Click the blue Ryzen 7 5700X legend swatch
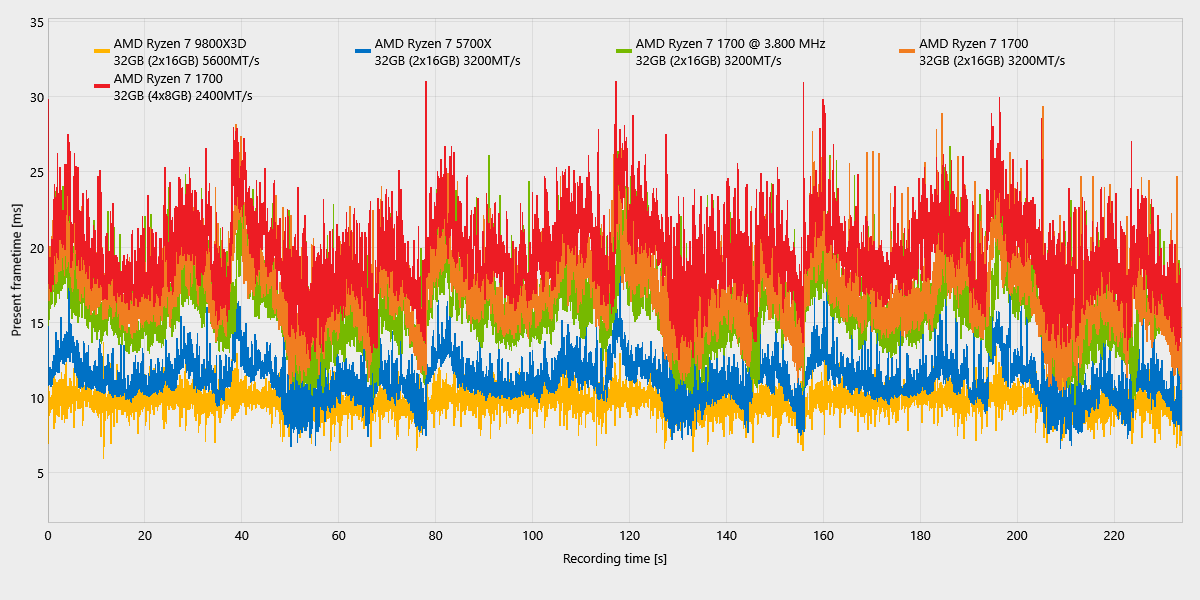Viewport: 1200px width, 600px height. tap(363, 51)
